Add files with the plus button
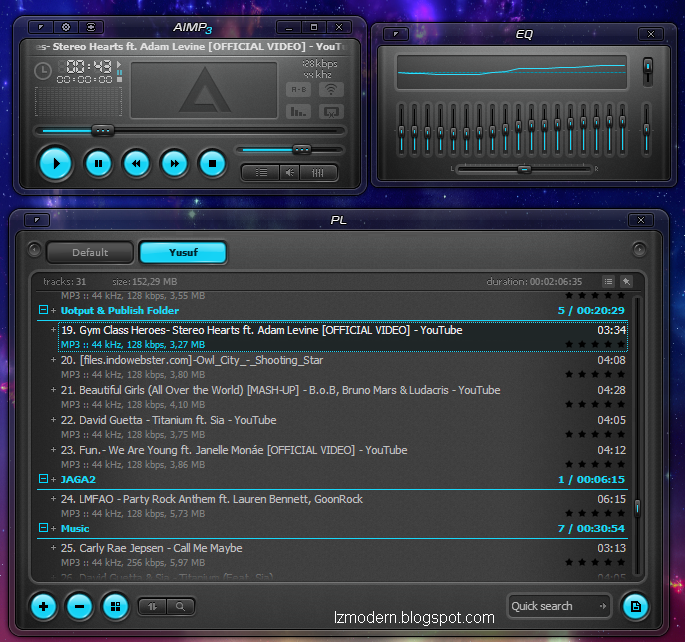 coord(43,607)
